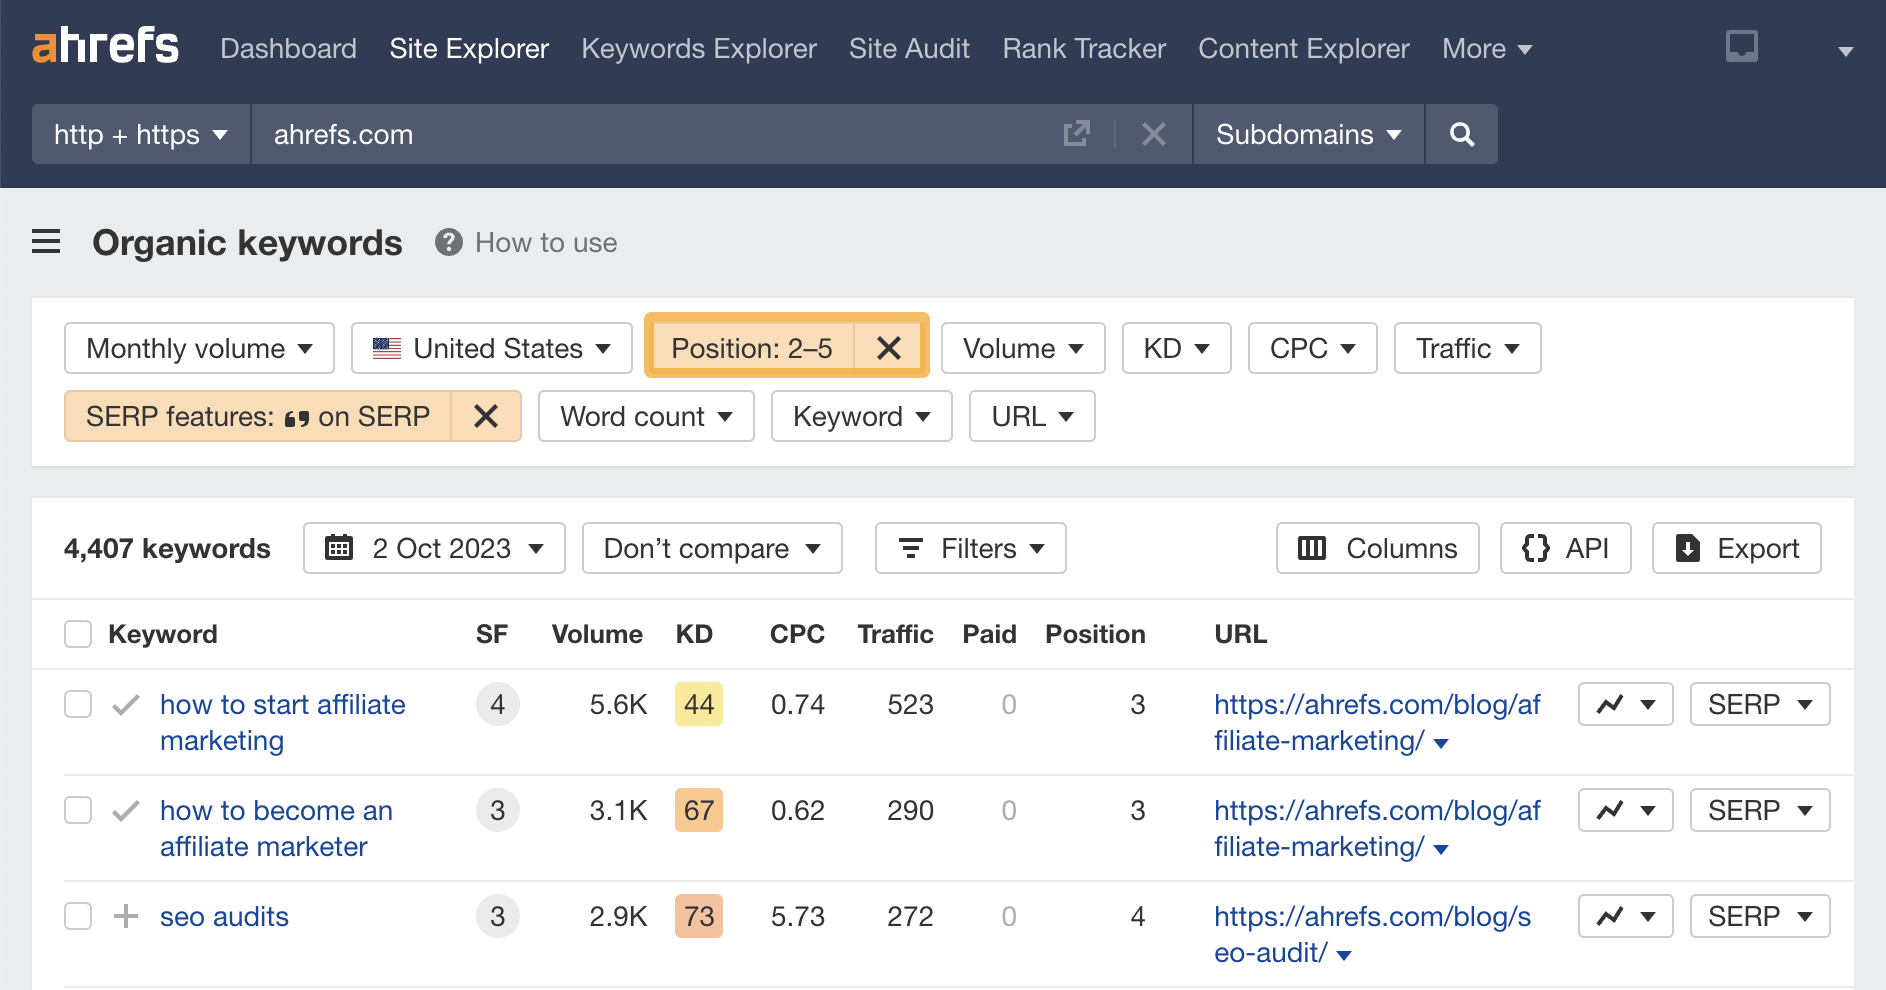Open the hamburger menu beside Organic keywords

(x=46, y=242)
